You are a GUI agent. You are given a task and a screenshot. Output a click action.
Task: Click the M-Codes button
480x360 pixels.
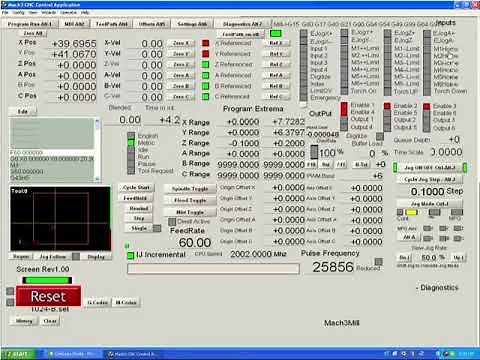(126, 302)
